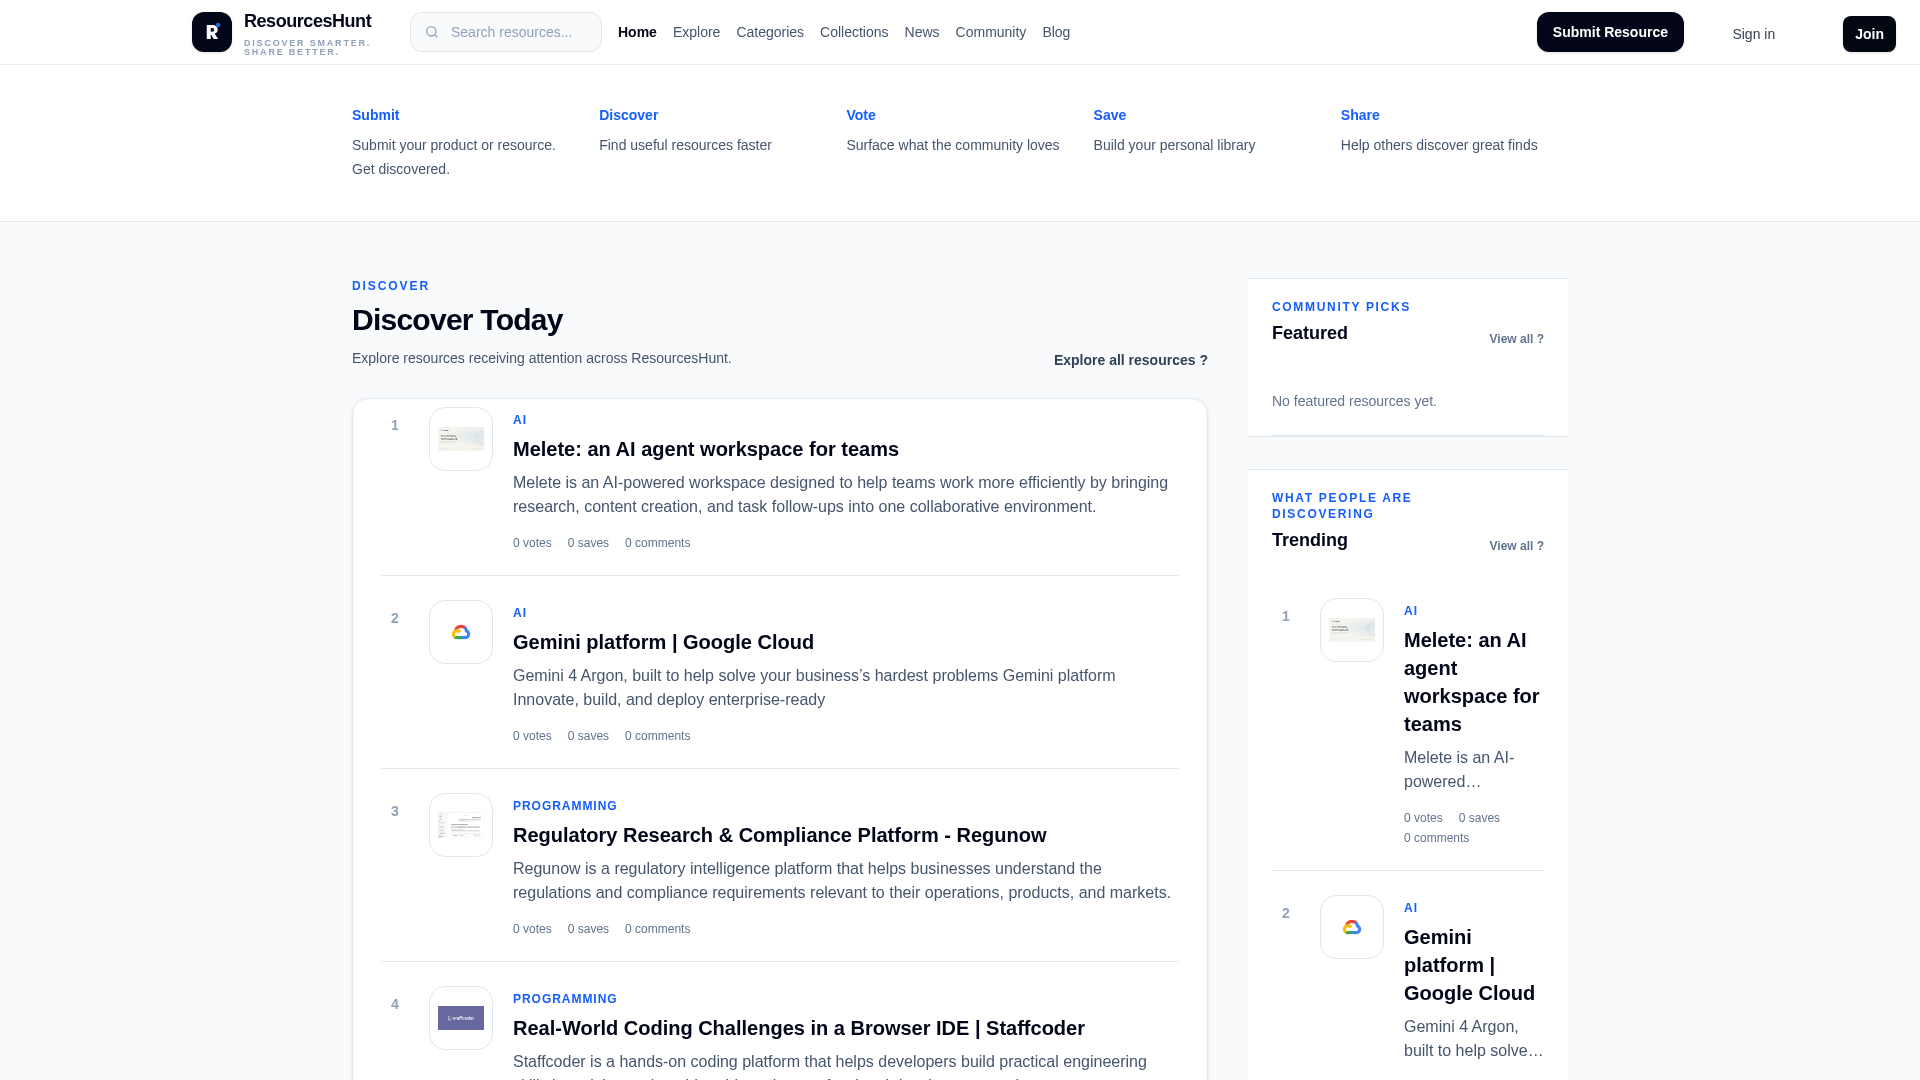
Task: Open Categories in top navigation
Action: coord(770,32)
